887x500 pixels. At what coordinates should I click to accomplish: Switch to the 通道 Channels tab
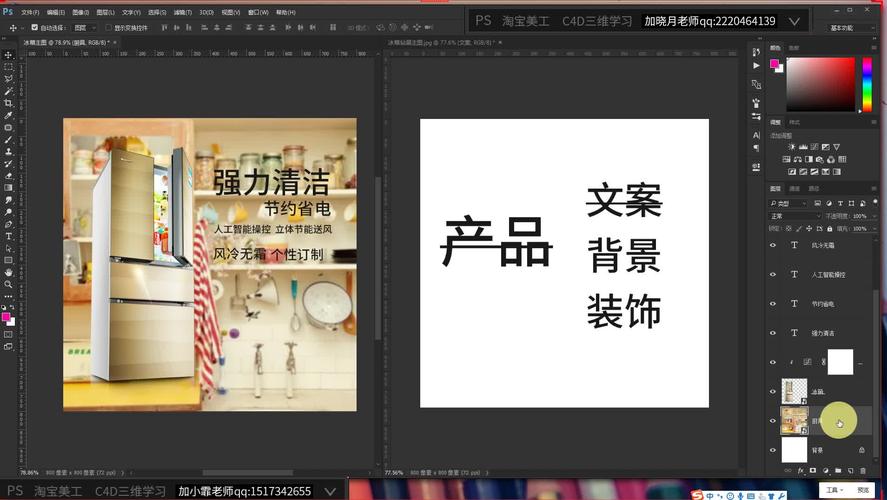[x=795, y=188]
